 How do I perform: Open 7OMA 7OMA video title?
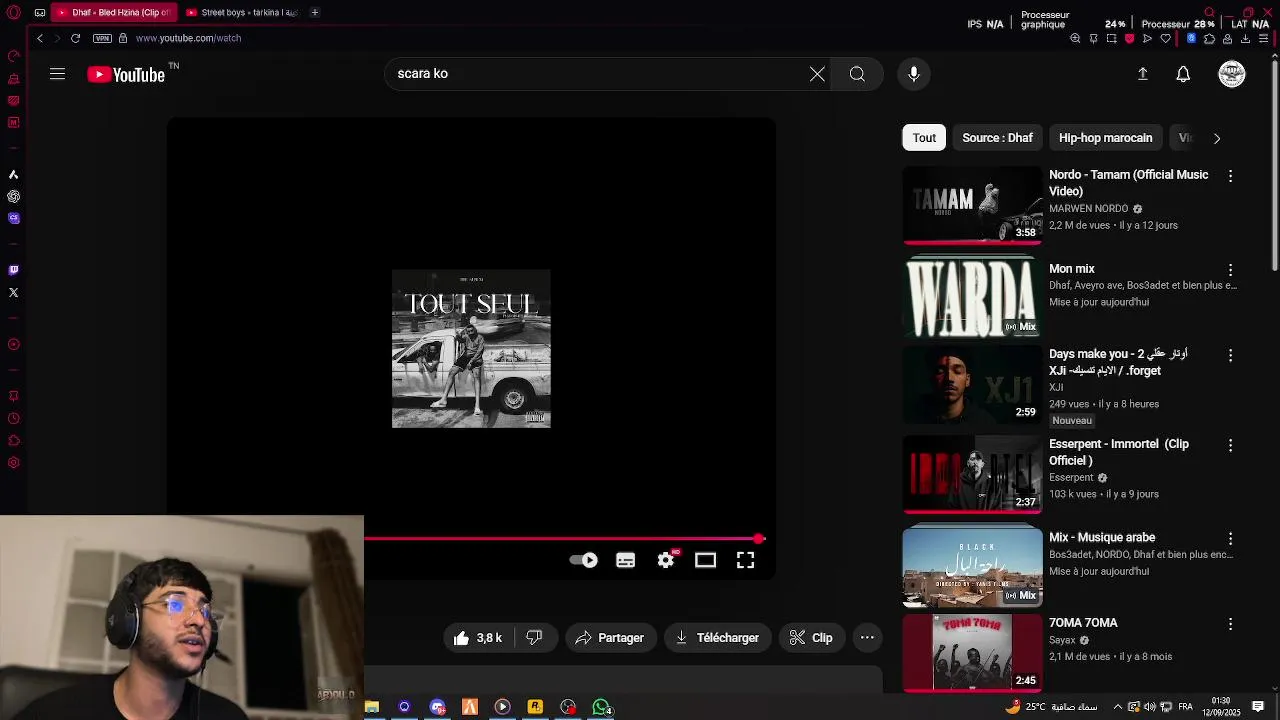click(1083, 623)
